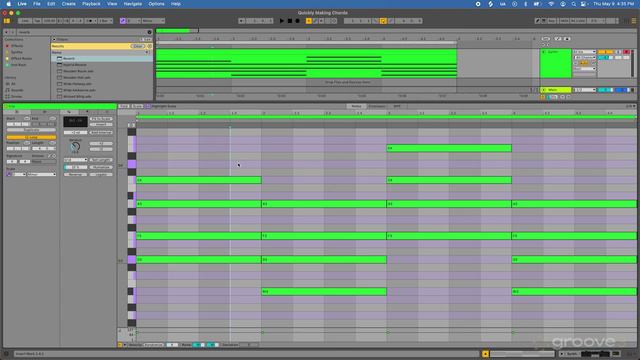Choose the Wicked Wing.adv preset
The image size is (640, 360).
coord(102,96)
